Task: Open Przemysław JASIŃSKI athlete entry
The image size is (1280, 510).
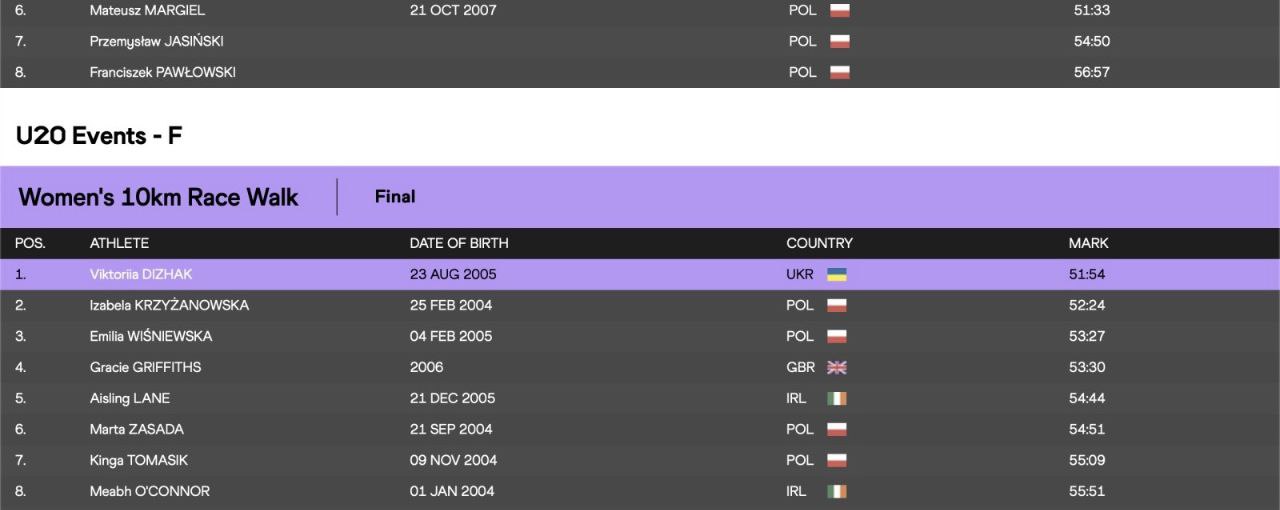Action: pos(157,41)
